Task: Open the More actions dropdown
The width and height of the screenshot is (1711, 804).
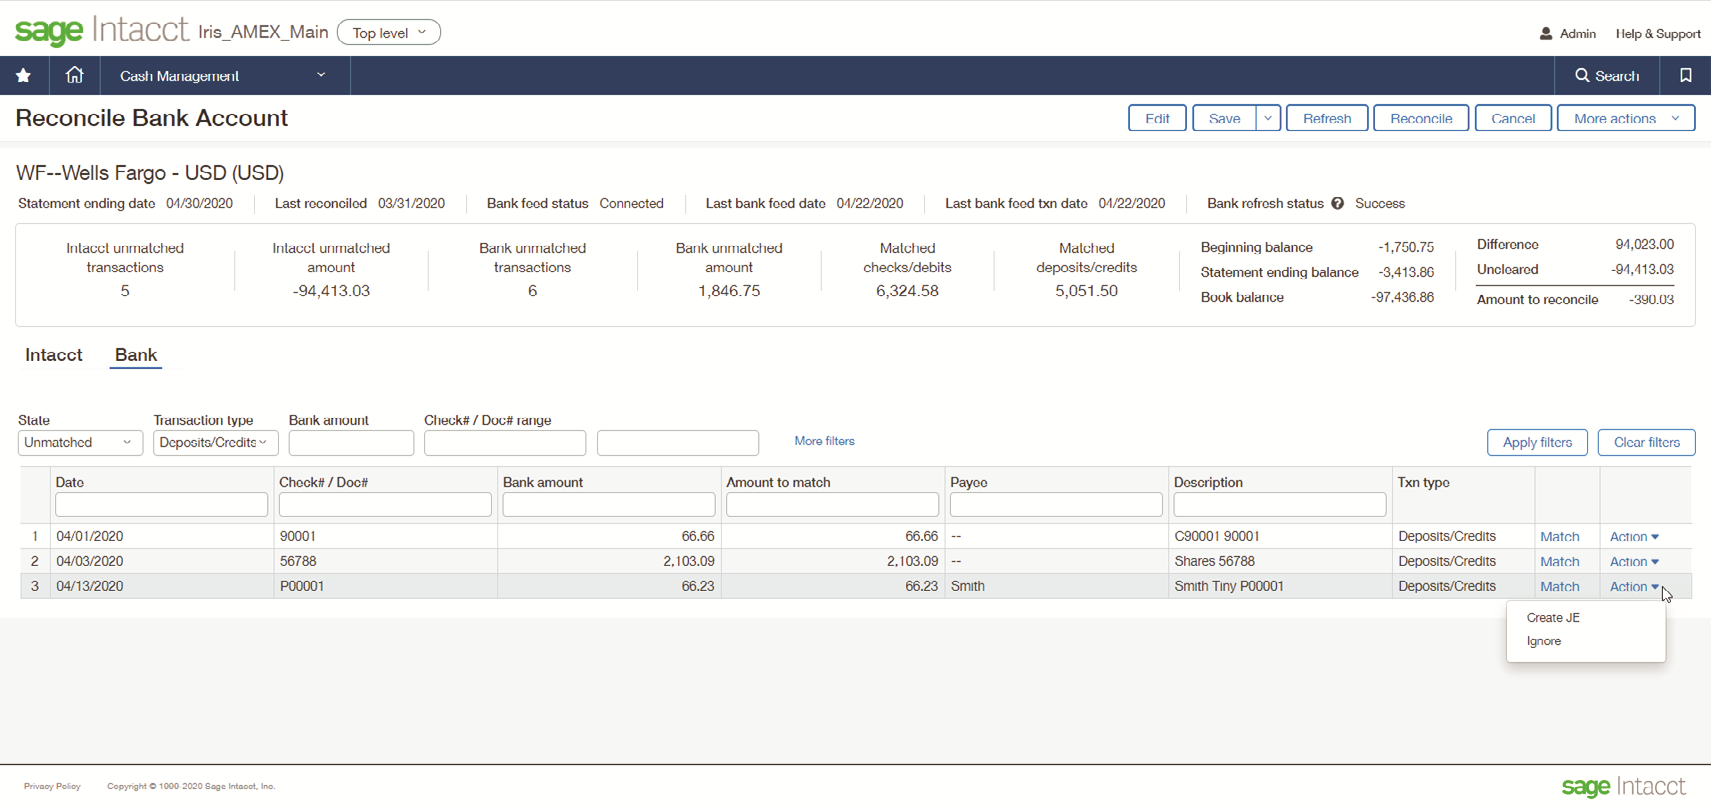Action: coord(1626,118)
